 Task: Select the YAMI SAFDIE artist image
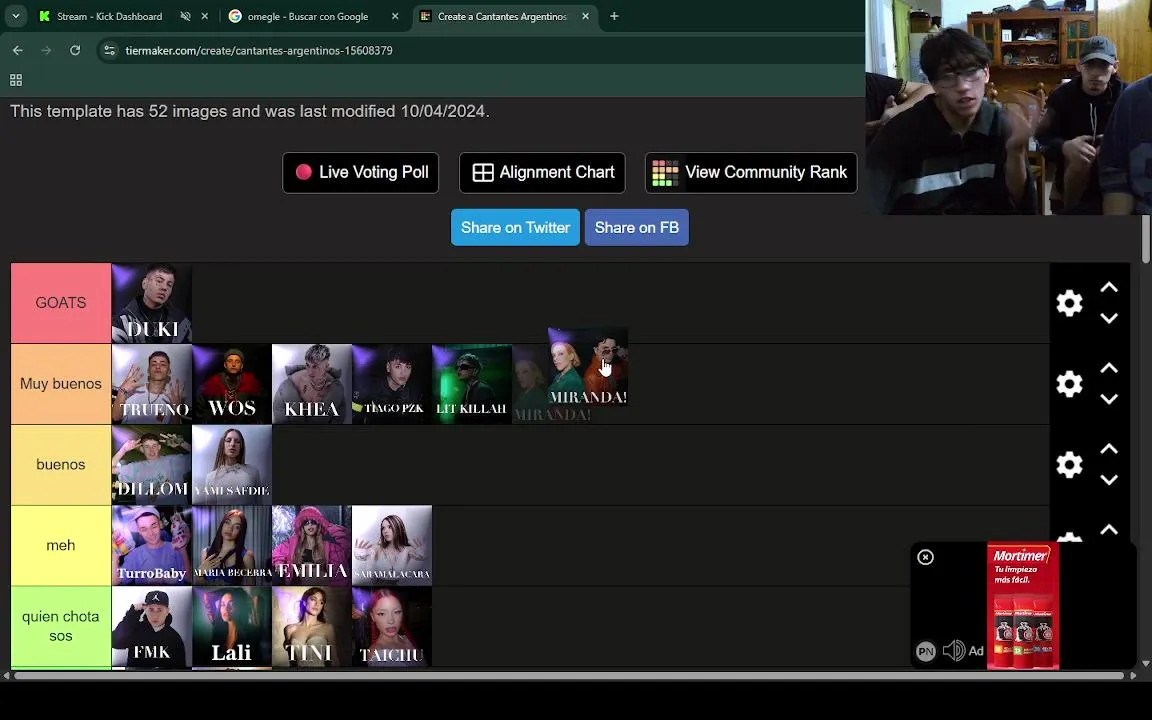[x=231, y=464]
